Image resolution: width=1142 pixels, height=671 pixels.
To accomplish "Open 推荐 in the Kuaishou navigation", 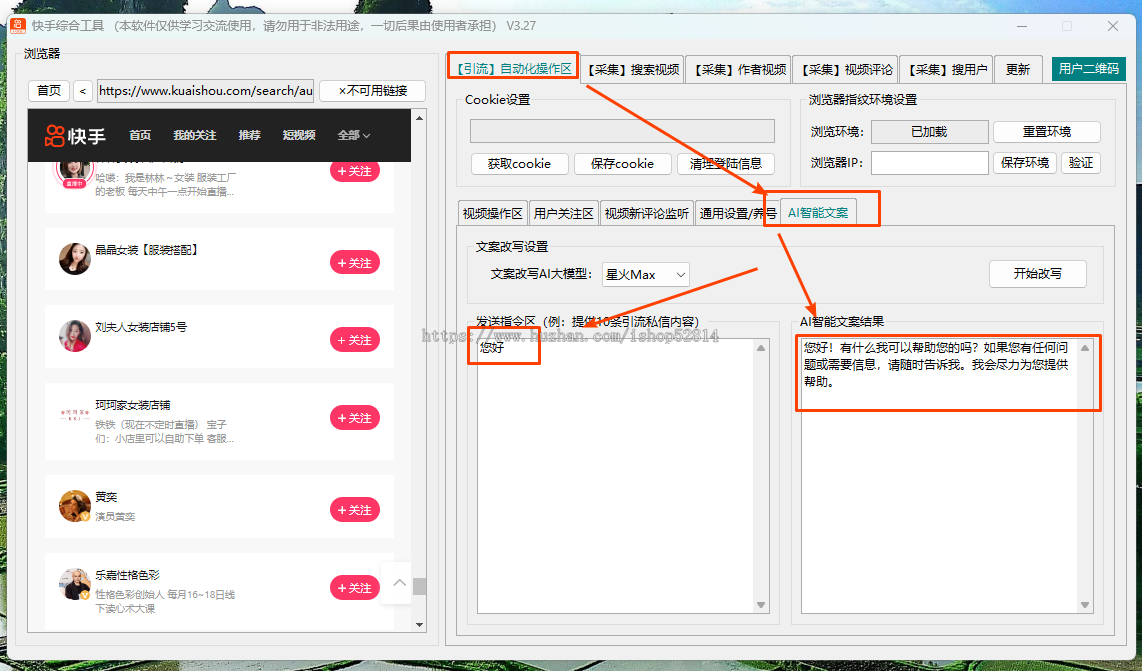I will (249, 136).
